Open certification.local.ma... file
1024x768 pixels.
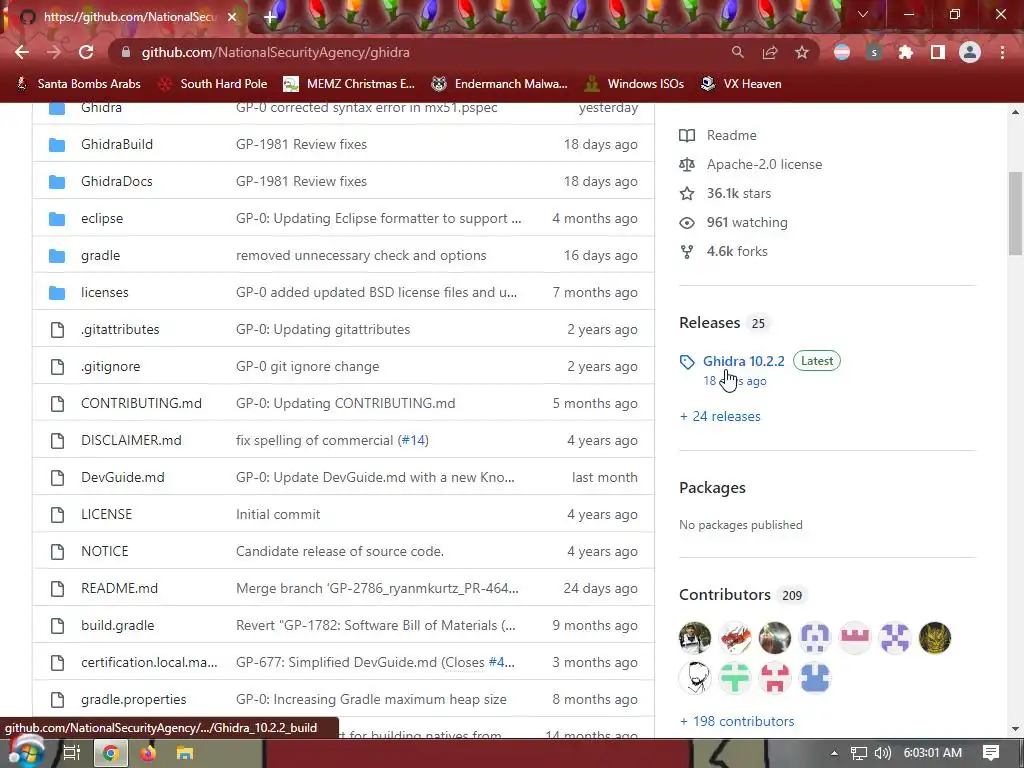point(149,663)
